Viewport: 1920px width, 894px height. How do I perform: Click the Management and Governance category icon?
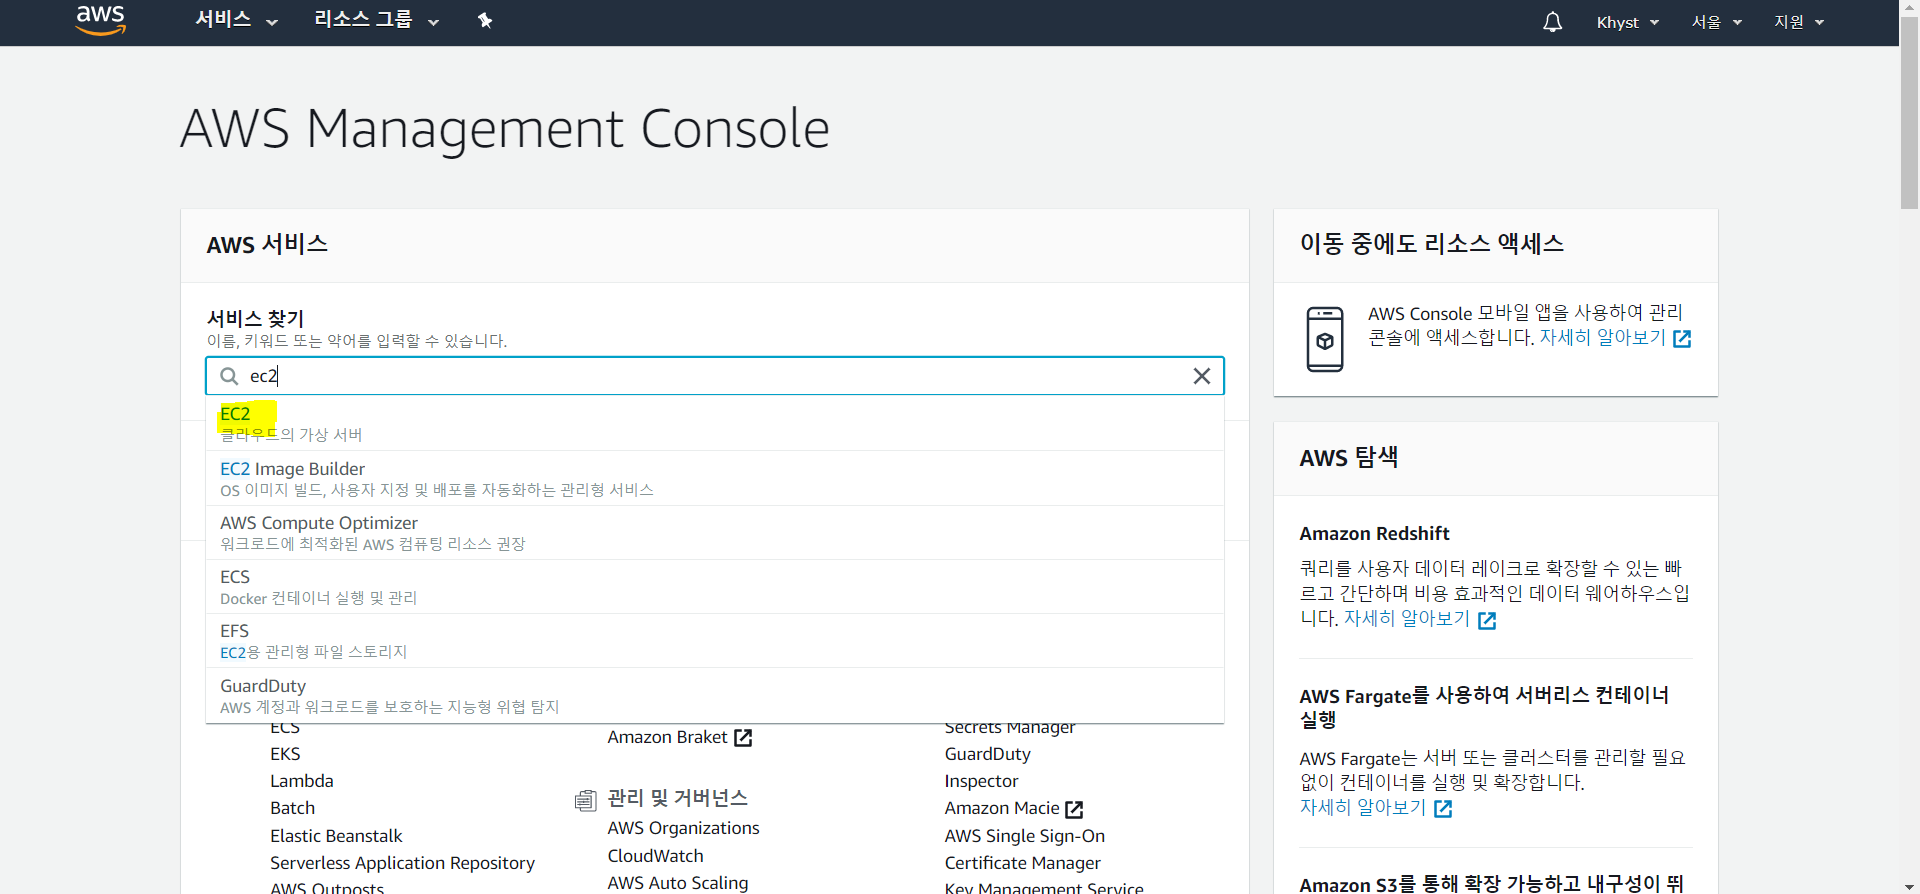[x=586, y=800]
